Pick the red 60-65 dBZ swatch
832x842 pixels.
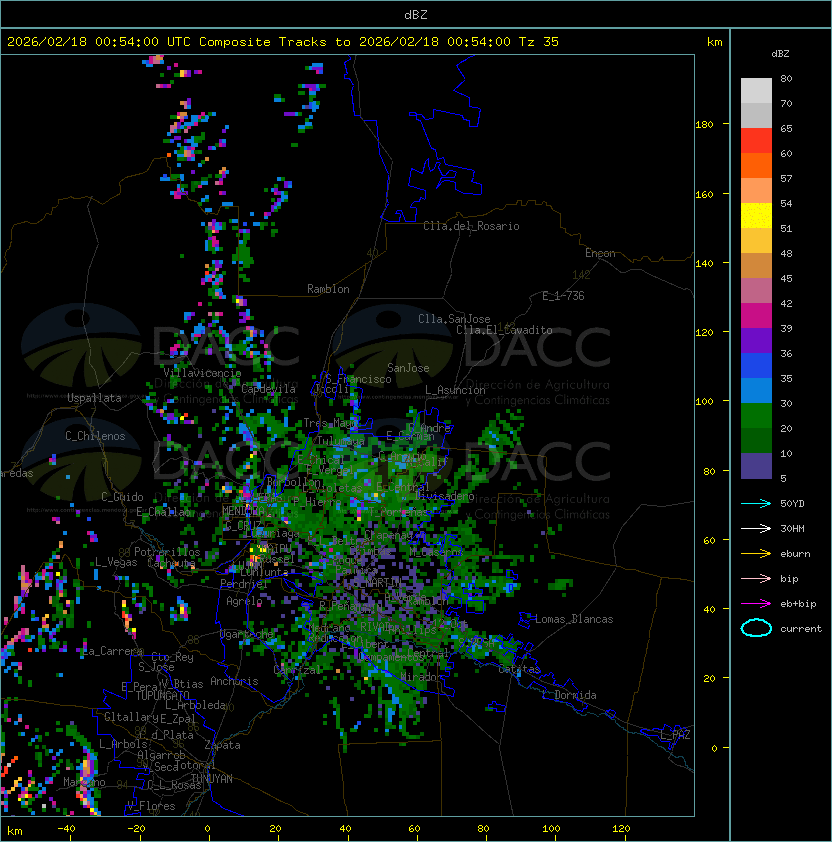(756, 141)
